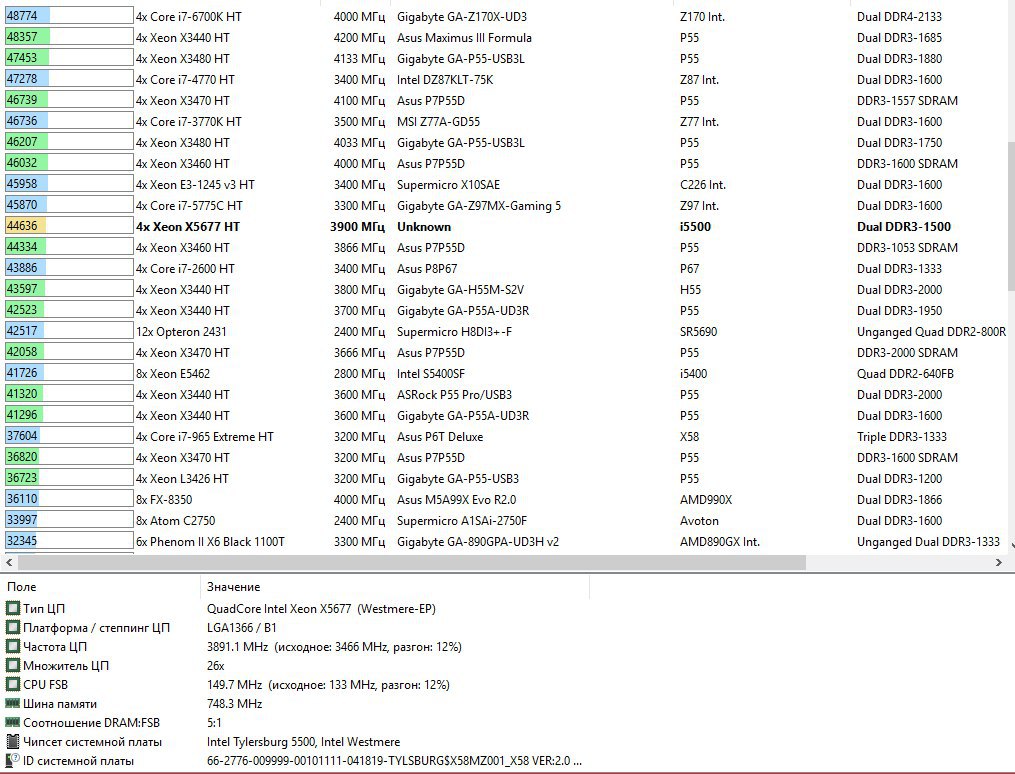Click the icon next to Частота ЦП
This screenshot has height=774, width=1015.
click(x=12, y=647)
